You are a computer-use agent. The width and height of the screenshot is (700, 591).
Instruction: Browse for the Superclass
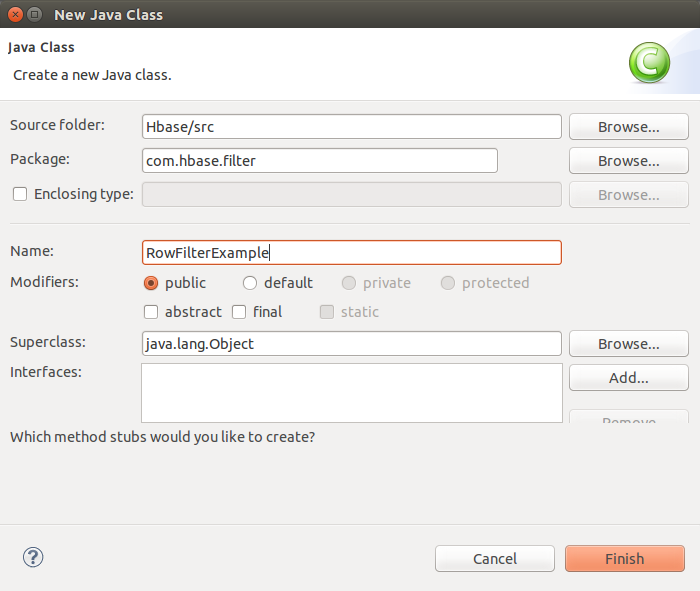click(x=628, y=344)
